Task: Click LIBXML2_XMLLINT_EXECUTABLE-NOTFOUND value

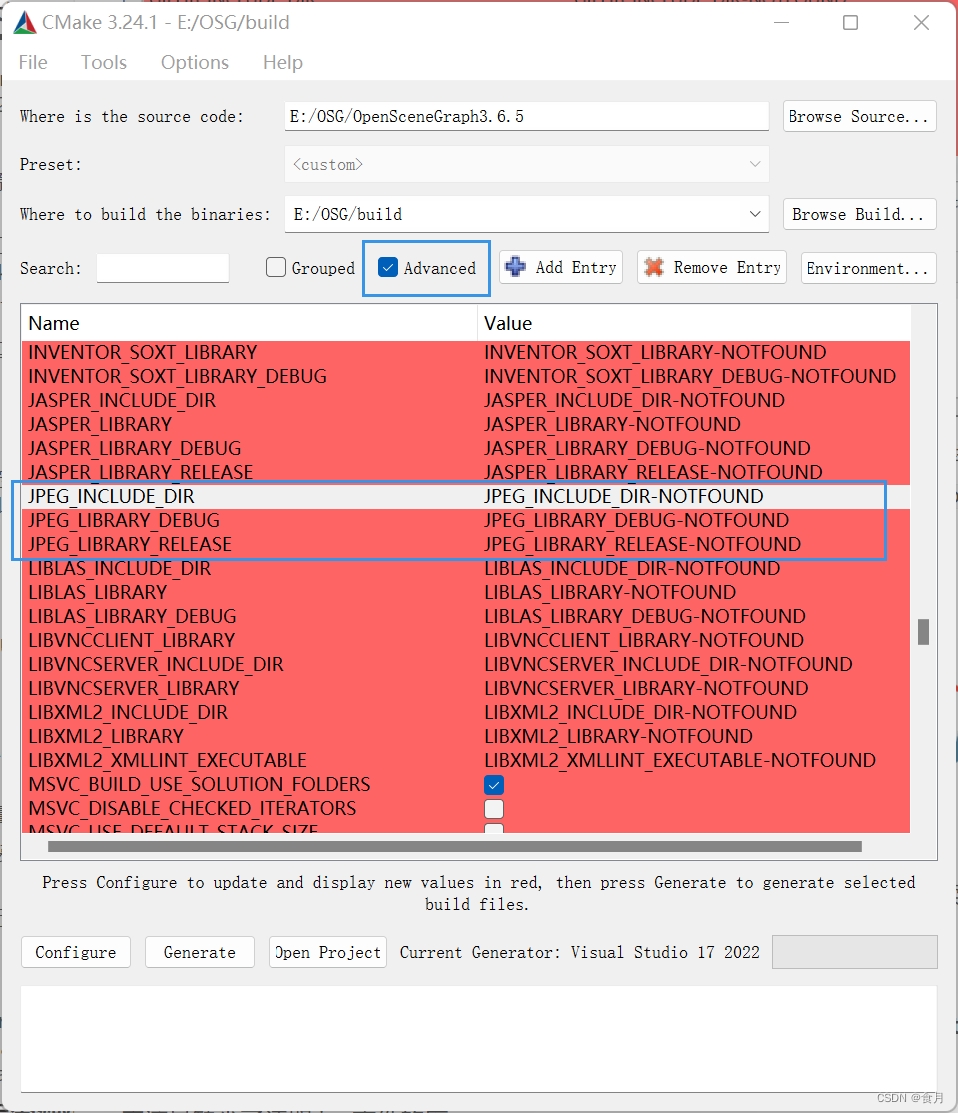Action: [680, 761]
